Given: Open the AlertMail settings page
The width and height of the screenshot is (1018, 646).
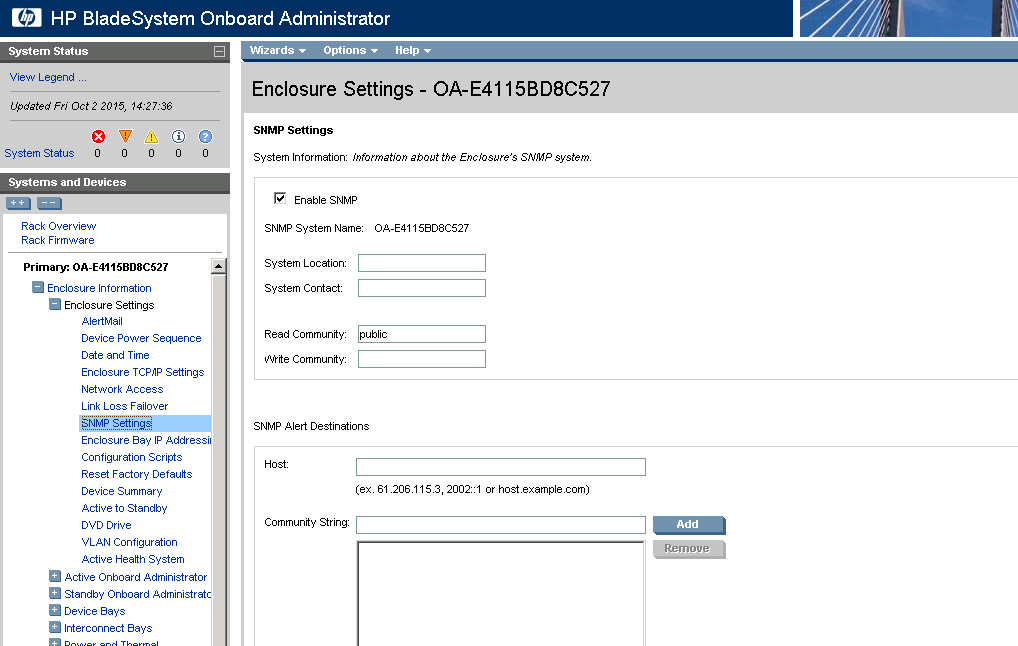Looking at the screenshot, I should [x=102, y=321].
